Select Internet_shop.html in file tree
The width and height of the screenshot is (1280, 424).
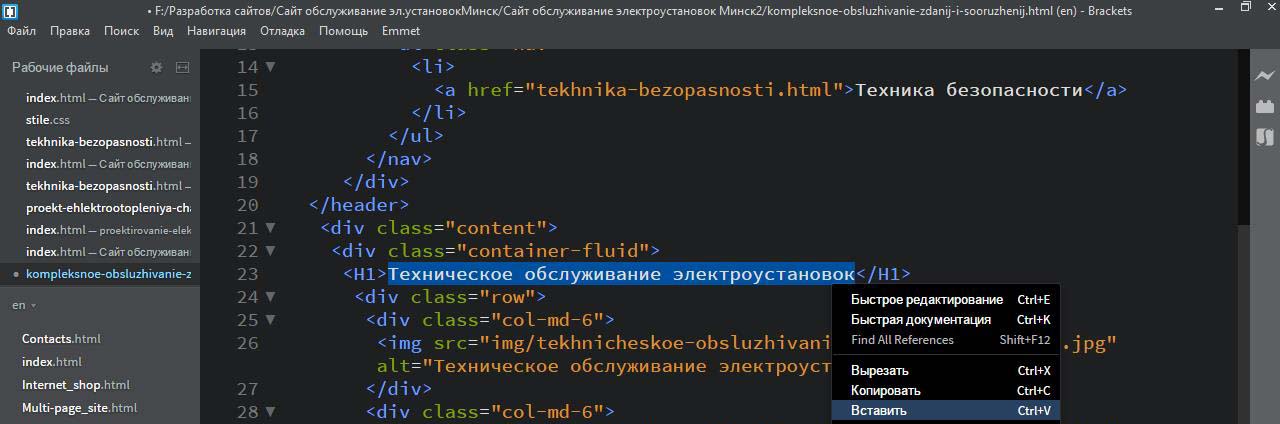pyautogui.click(x=75, y=385)
